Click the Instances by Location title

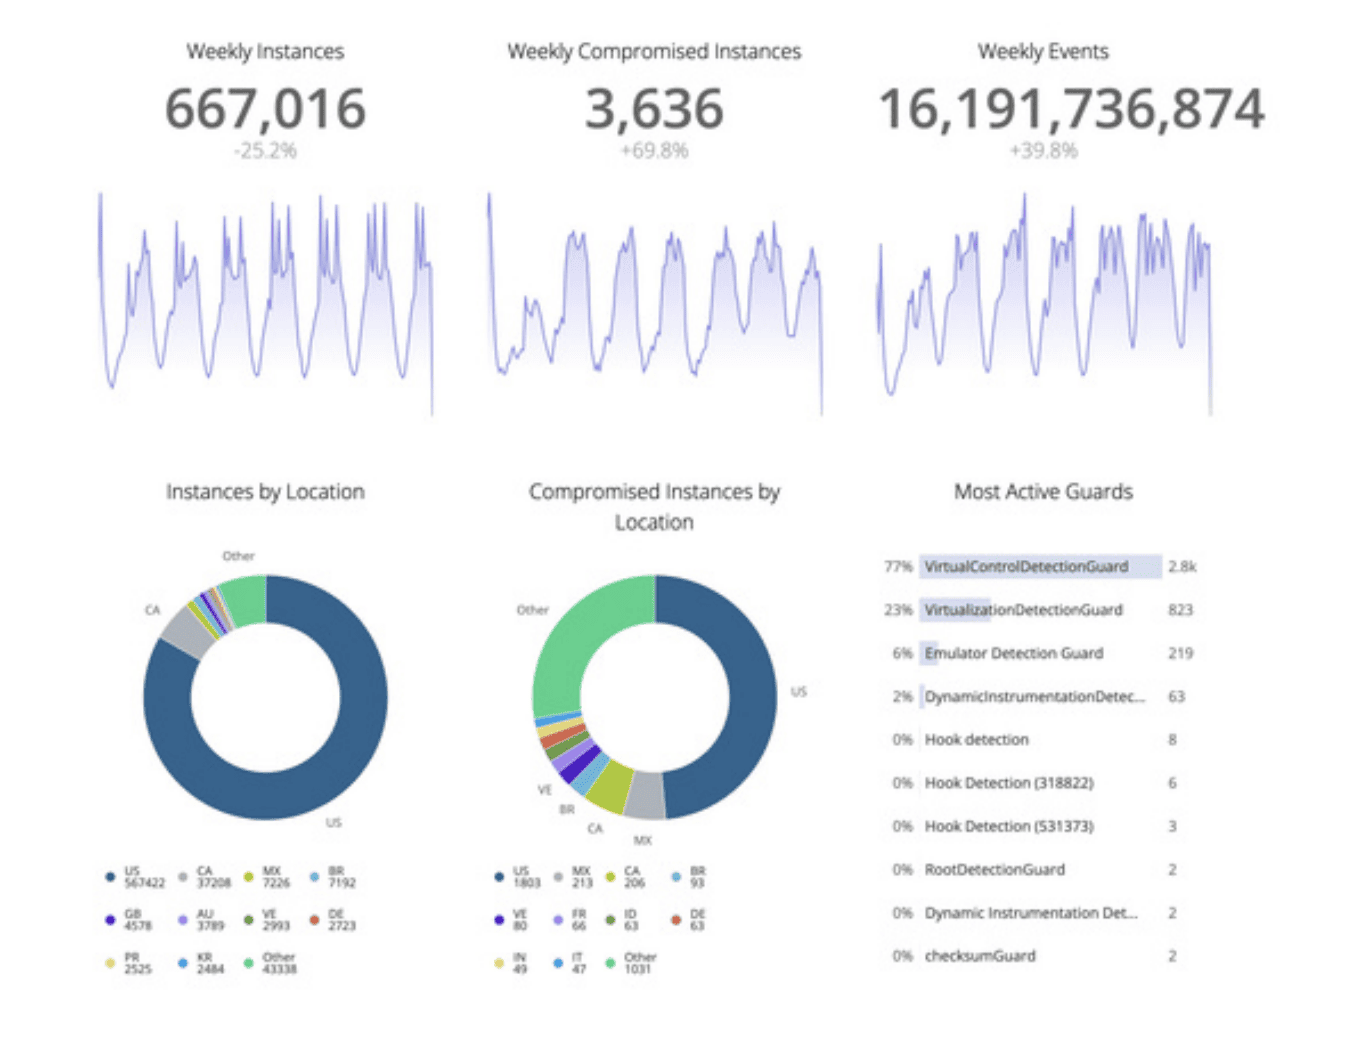tap(265, 491)
